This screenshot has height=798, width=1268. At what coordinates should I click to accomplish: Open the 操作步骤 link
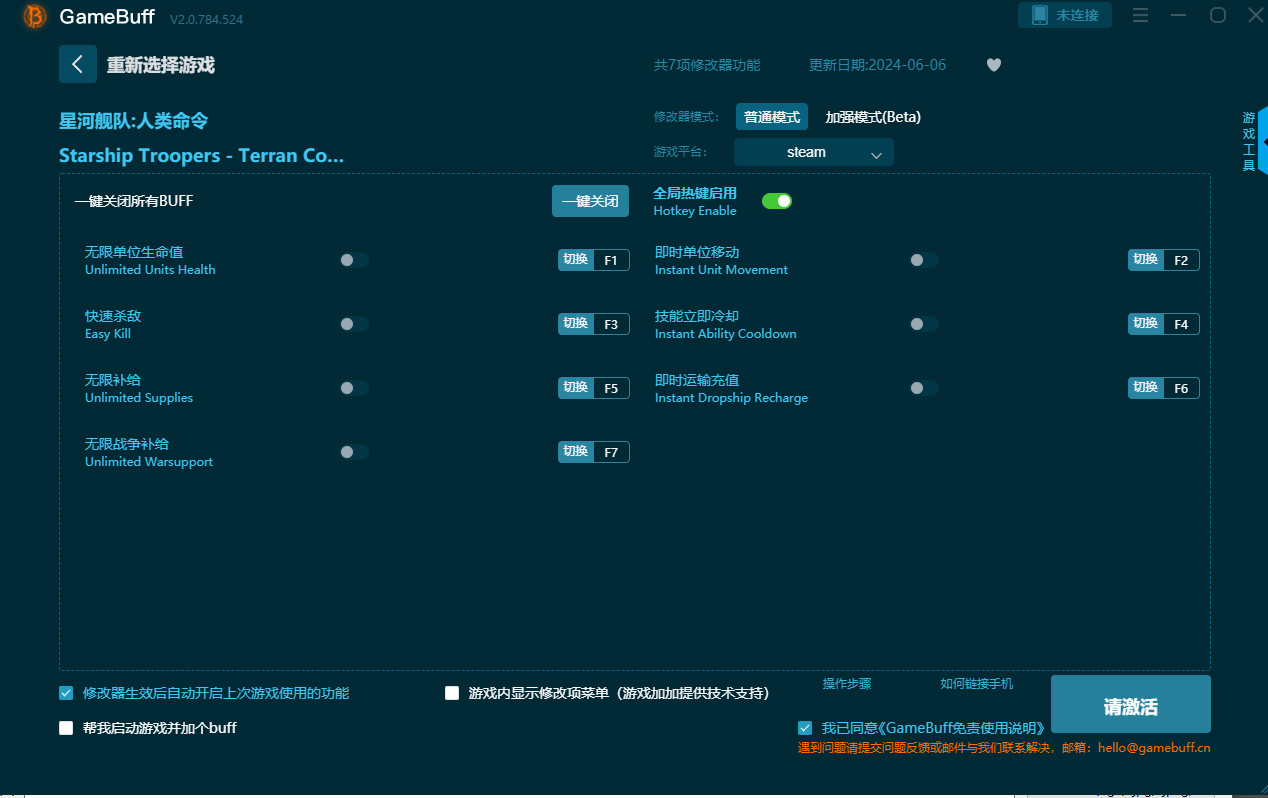click(846, 684)
